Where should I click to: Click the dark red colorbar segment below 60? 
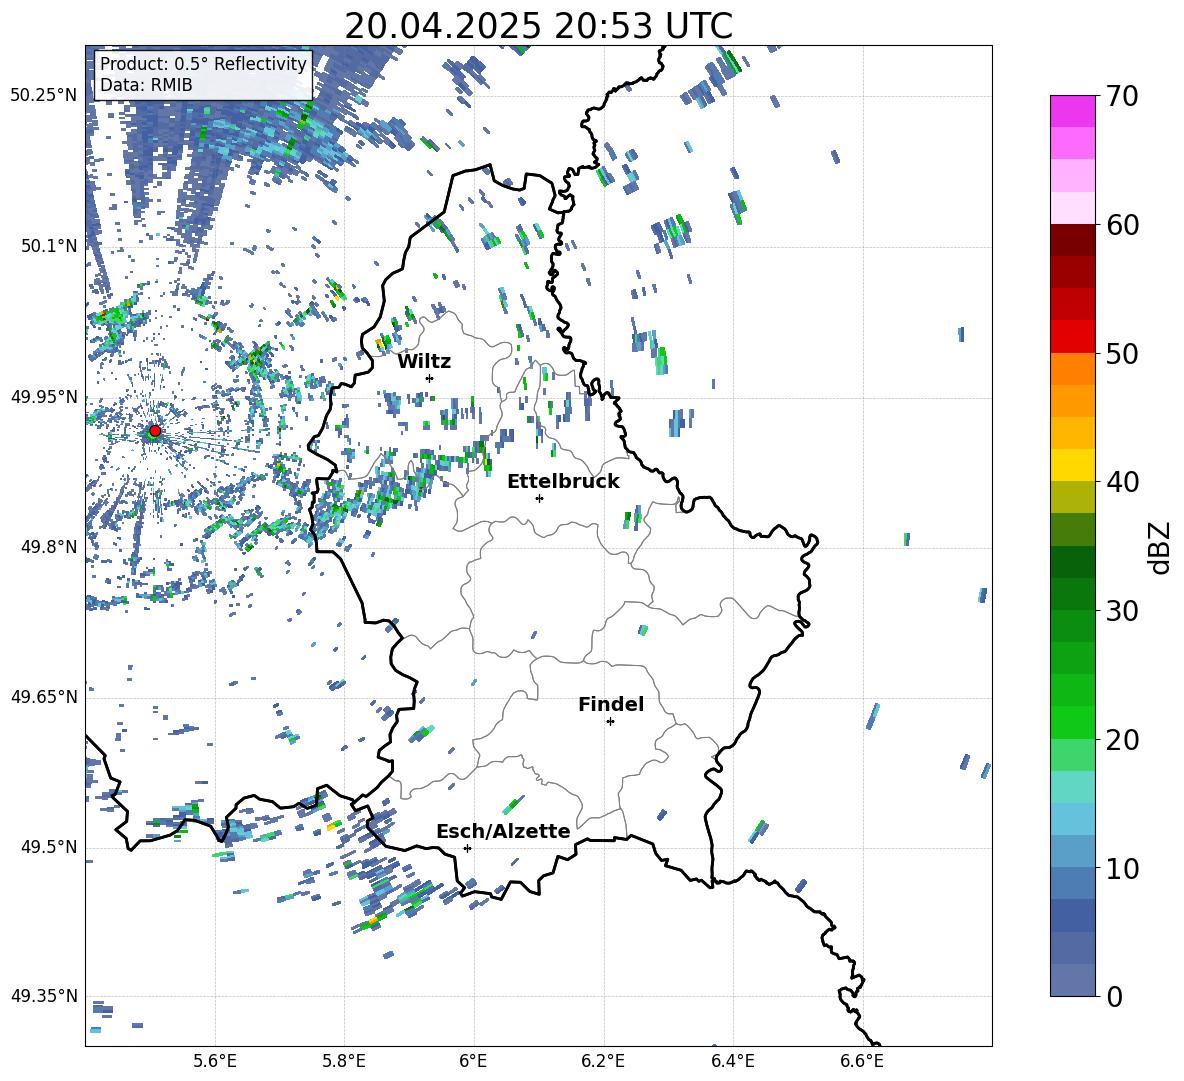(1073, 240)
